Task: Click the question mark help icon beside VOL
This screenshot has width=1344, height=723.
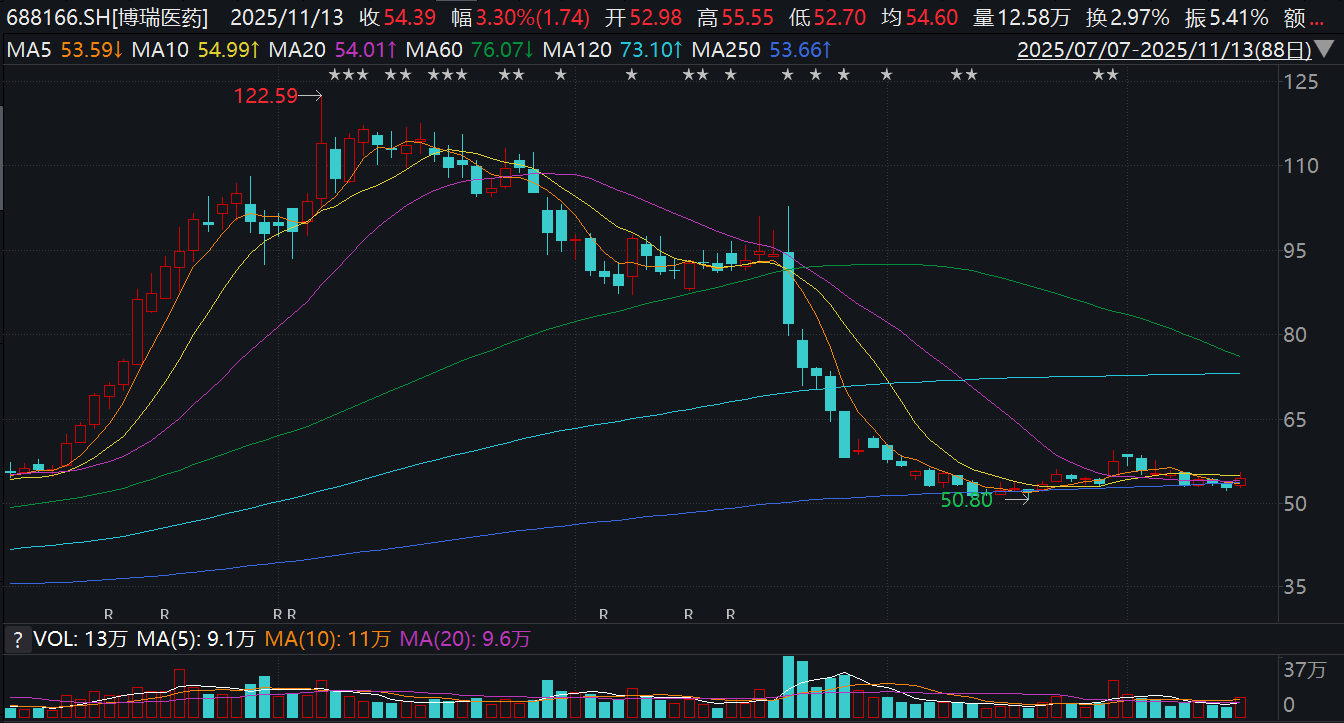Action: tap(16, 639)
